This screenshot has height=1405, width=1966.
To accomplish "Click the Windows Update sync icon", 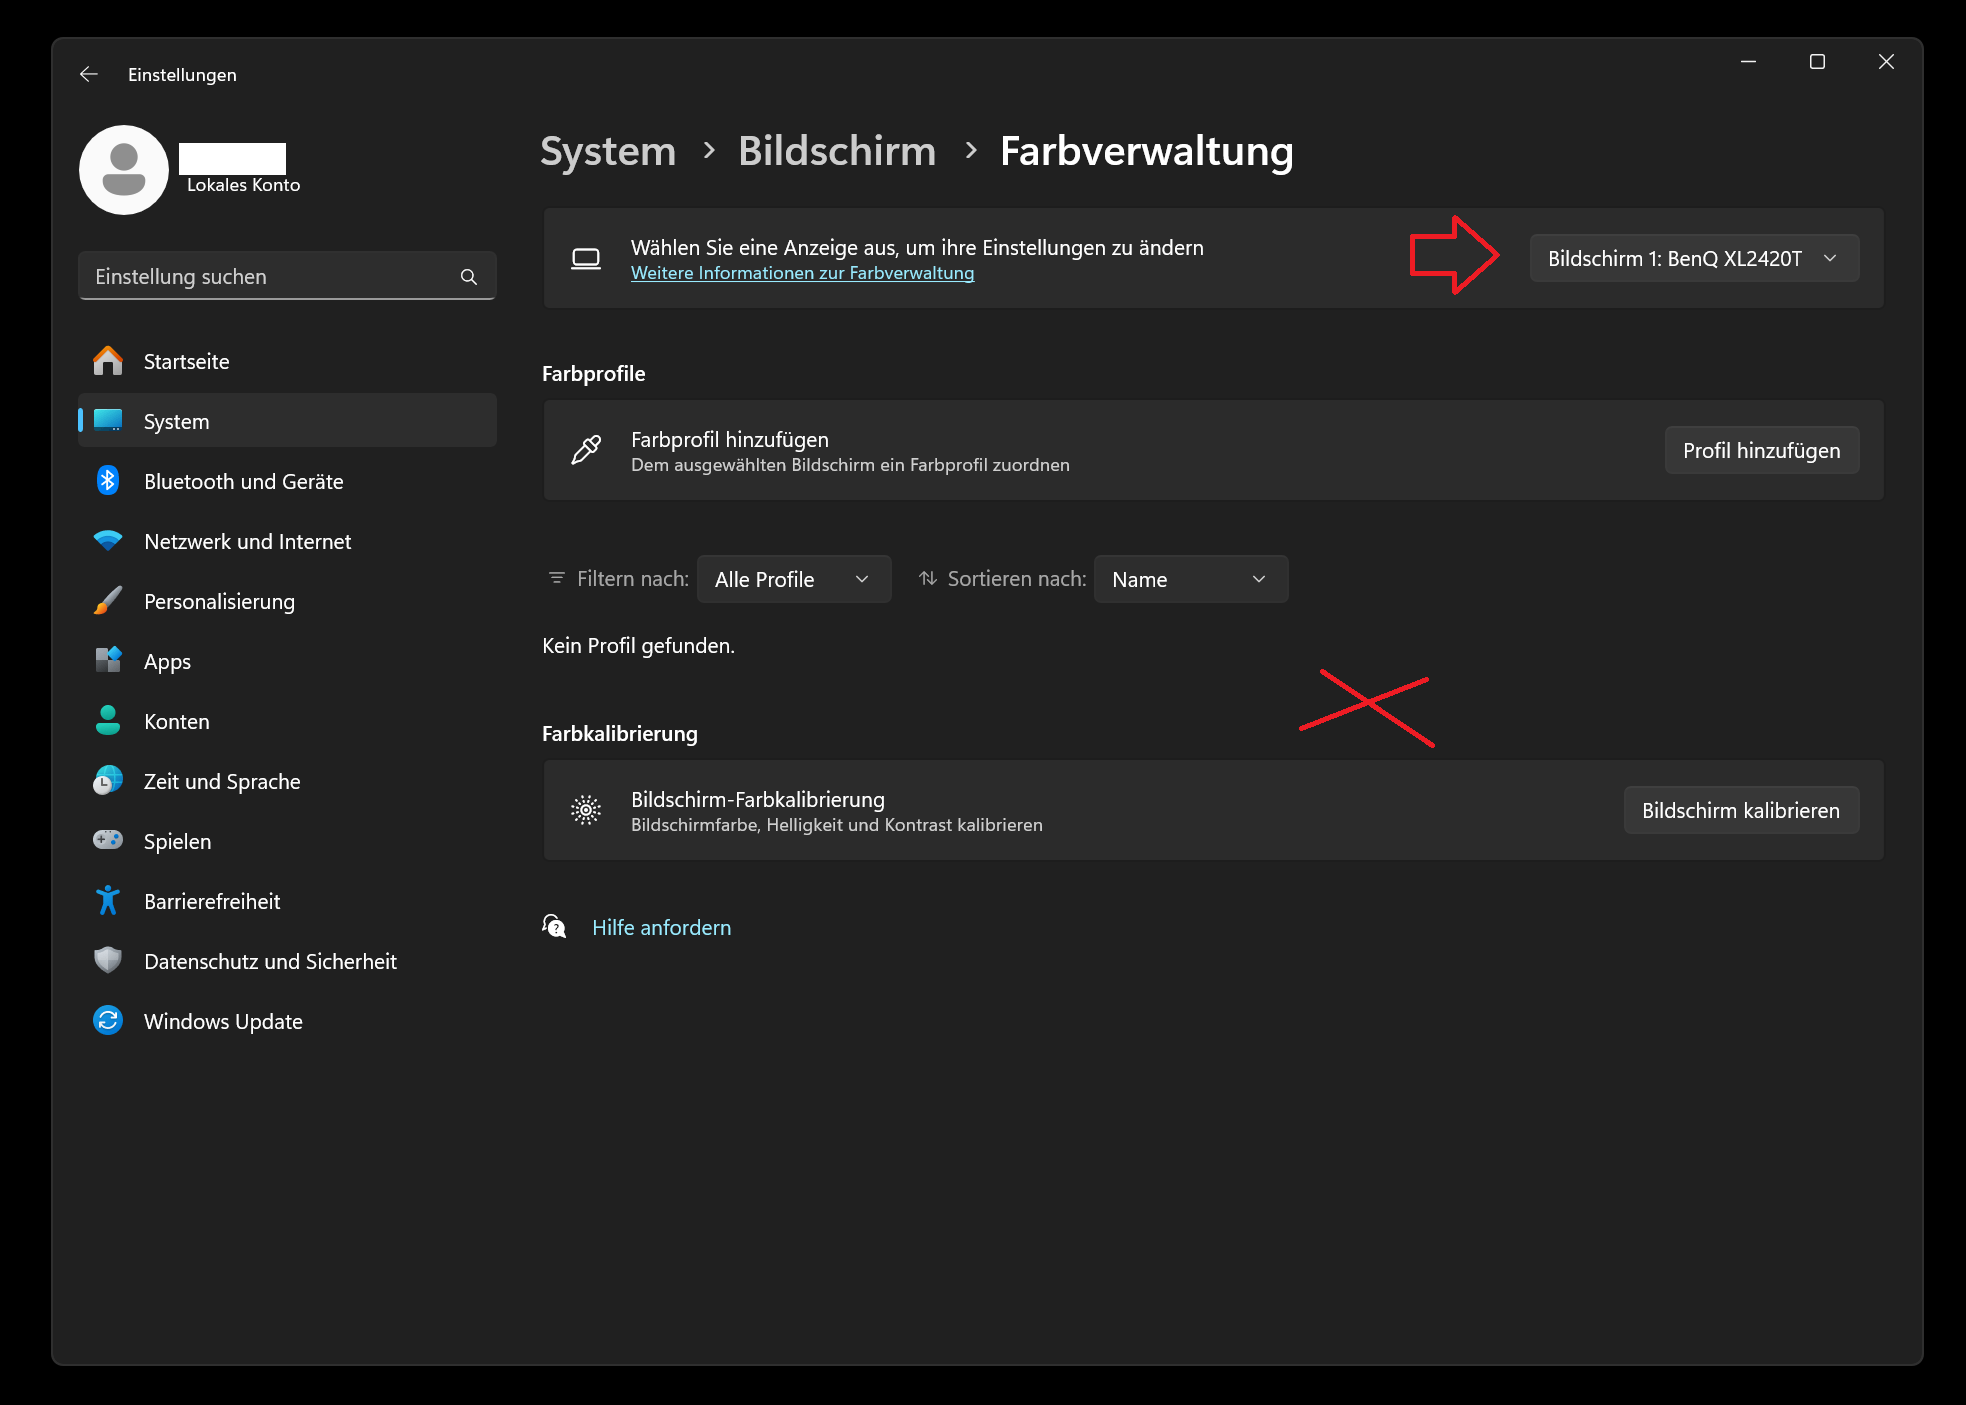I will (108, 1021).
